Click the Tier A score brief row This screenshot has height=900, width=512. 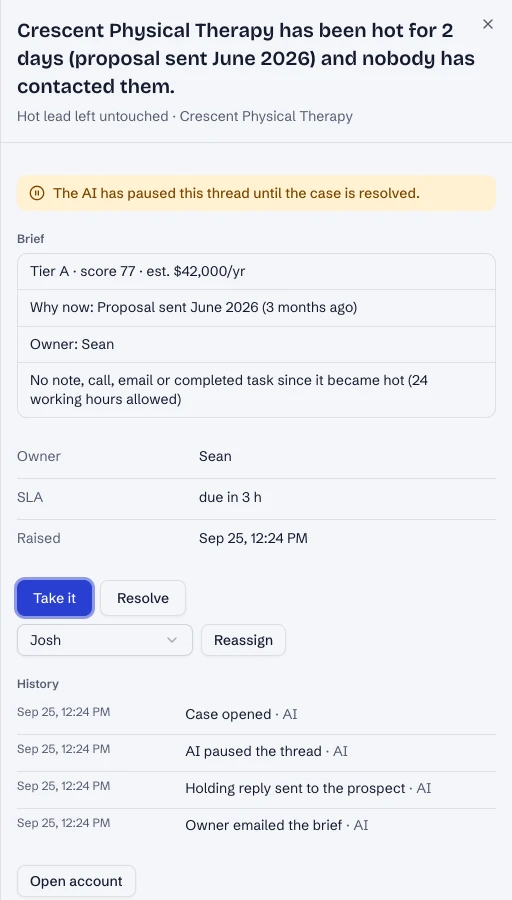point(256,271)
